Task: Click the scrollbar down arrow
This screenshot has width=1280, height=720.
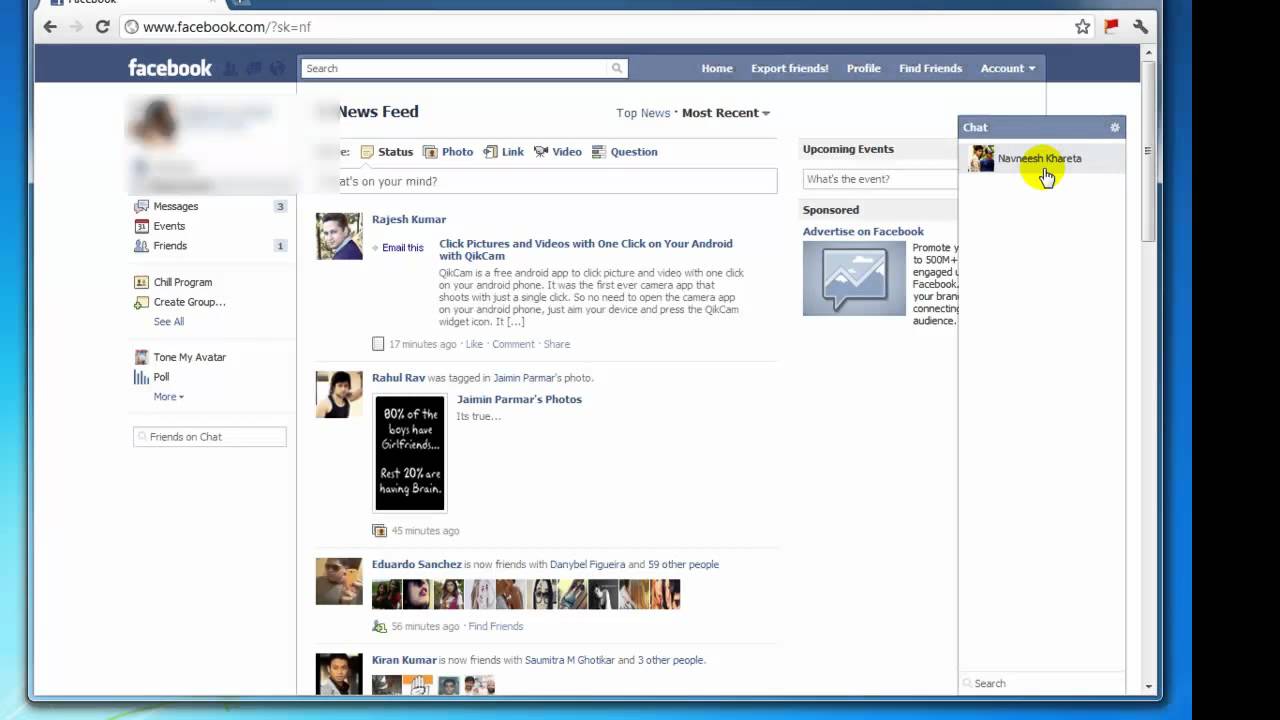Action: pos(1149,688)
